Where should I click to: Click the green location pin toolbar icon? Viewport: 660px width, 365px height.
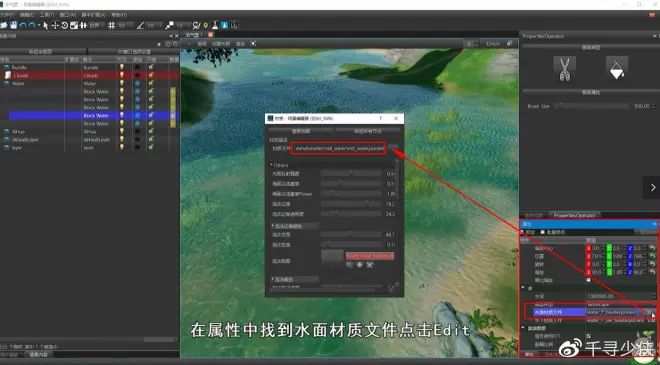206,26
